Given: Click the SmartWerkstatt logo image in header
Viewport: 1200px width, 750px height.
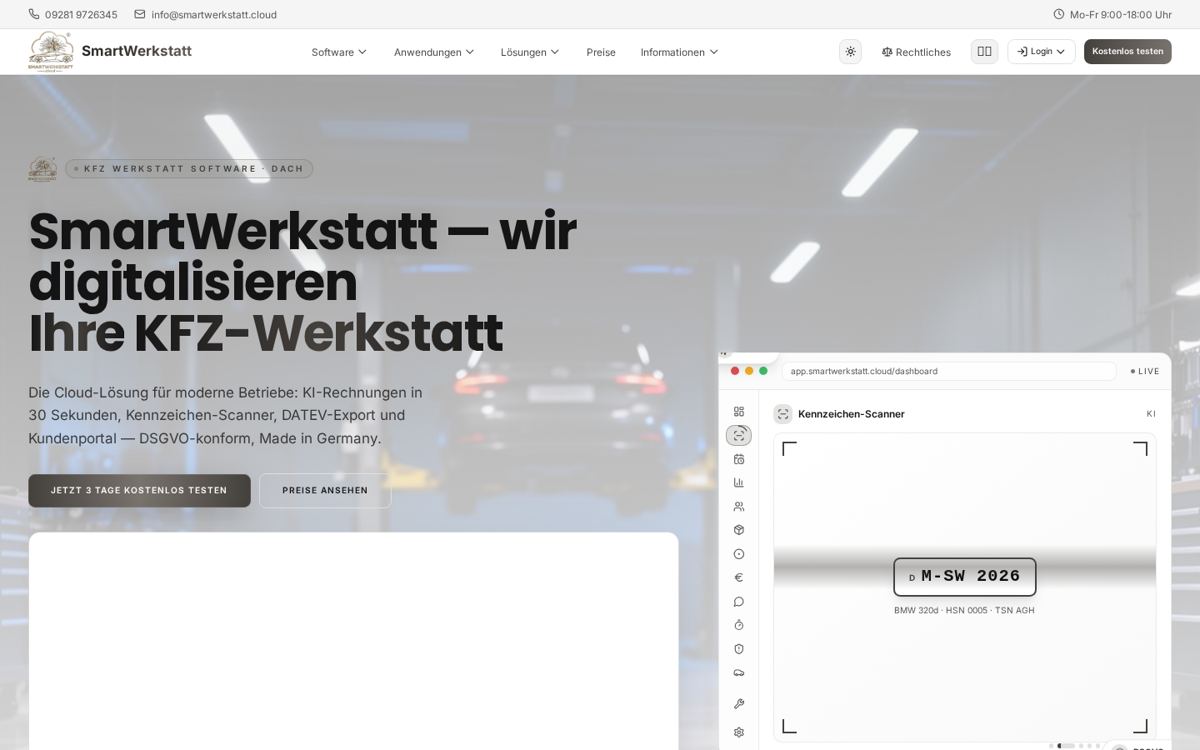Looking at the screenshot, I should coord(50,51).
